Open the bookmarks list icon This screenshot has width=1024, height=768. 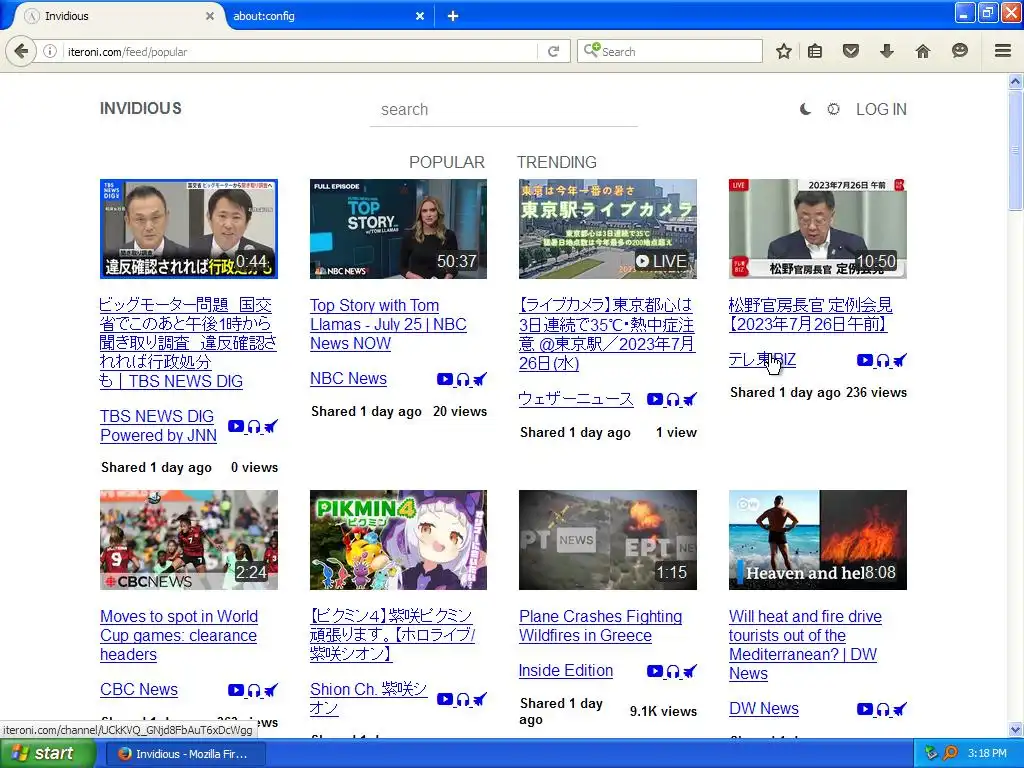(815, 51)
